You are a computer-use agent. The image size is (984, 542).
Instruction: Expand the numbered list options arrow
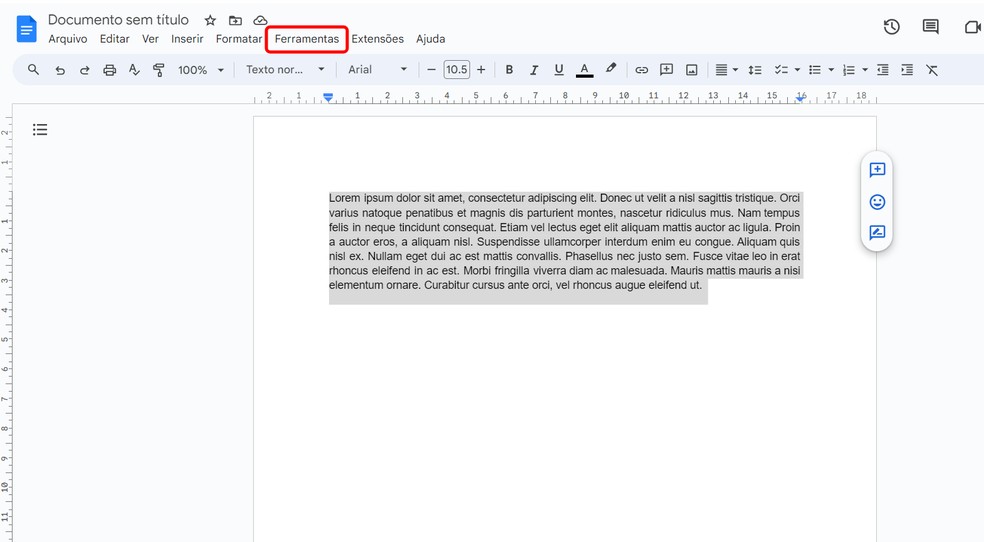[x=865, y=70]
